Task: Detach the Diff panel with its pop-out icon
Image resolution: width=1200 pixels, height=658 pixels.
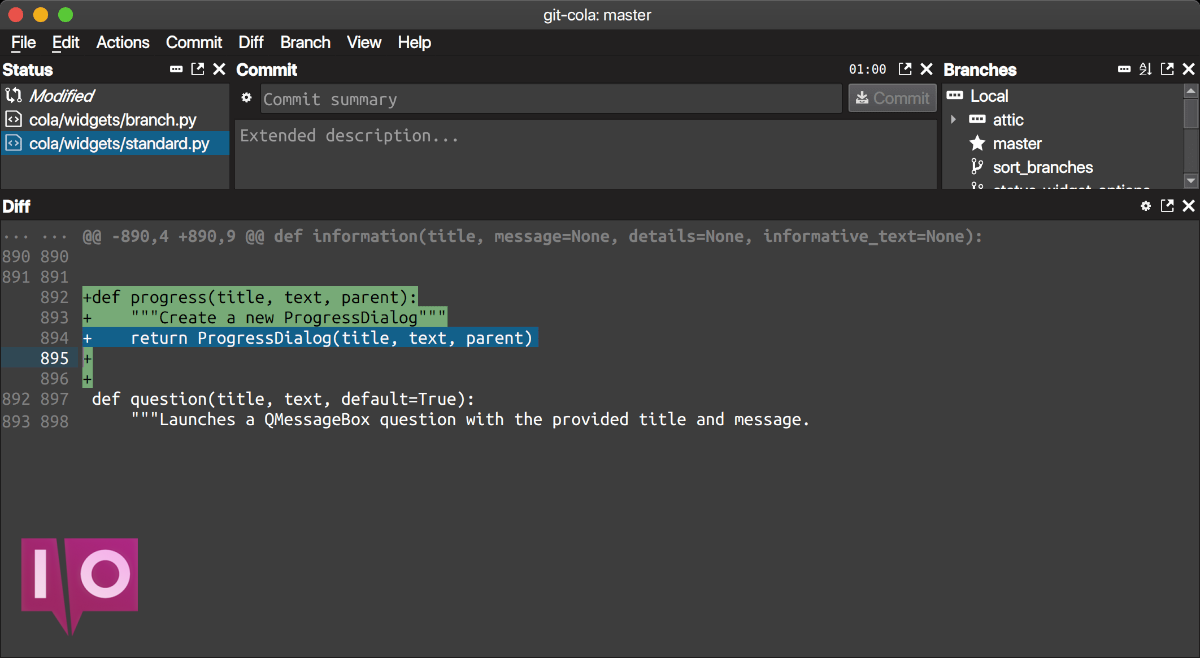Action: click(1168, 206)
